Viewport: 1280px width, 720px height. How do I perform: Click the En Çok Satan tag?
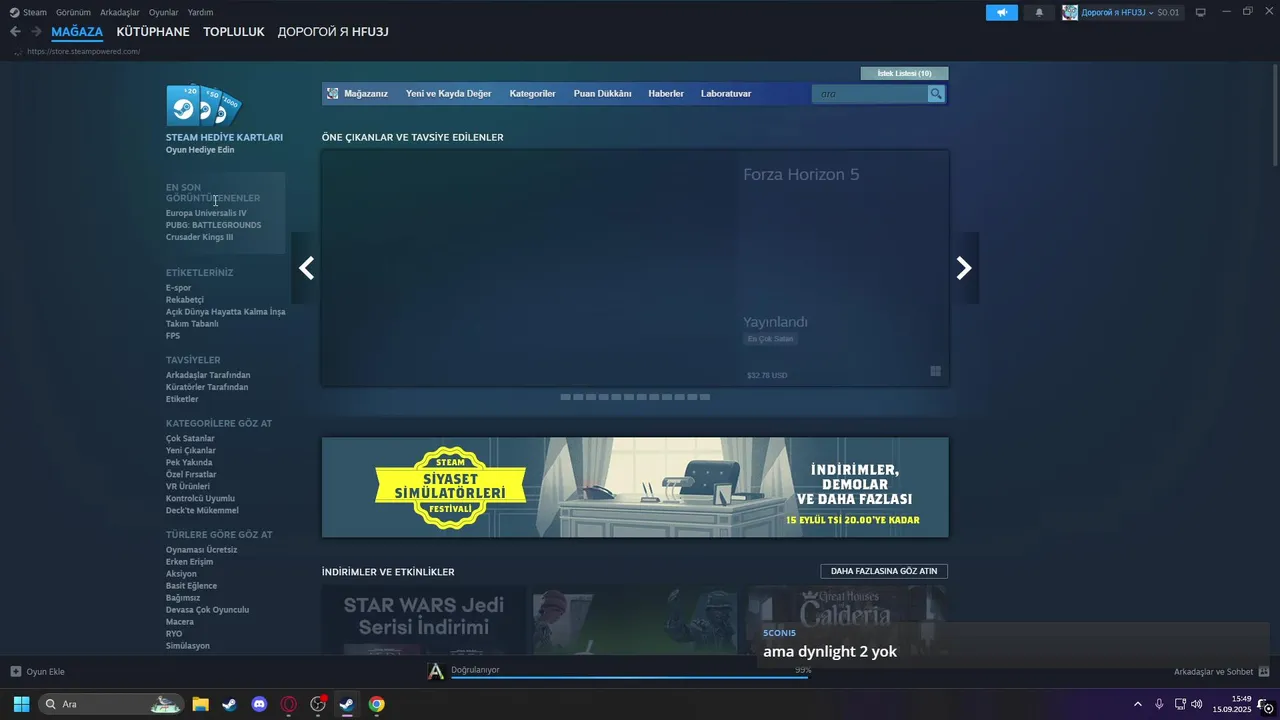(x=770, y=339)
